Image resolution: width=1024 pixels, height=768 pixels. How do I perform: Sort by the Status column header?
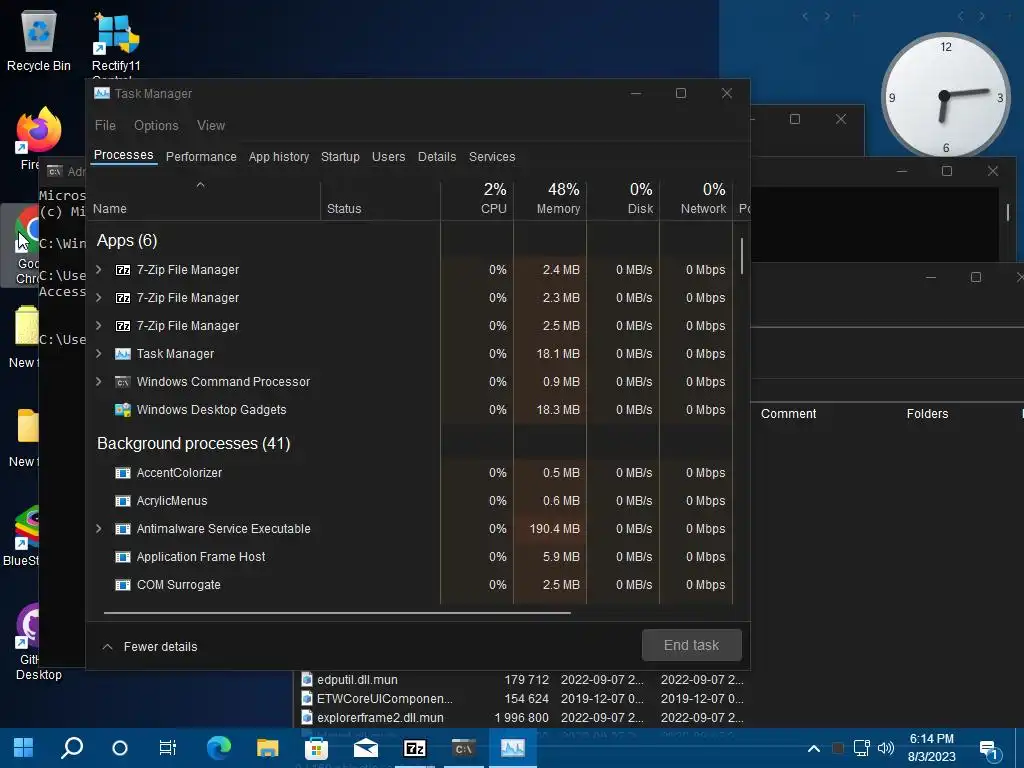(381, 200)
